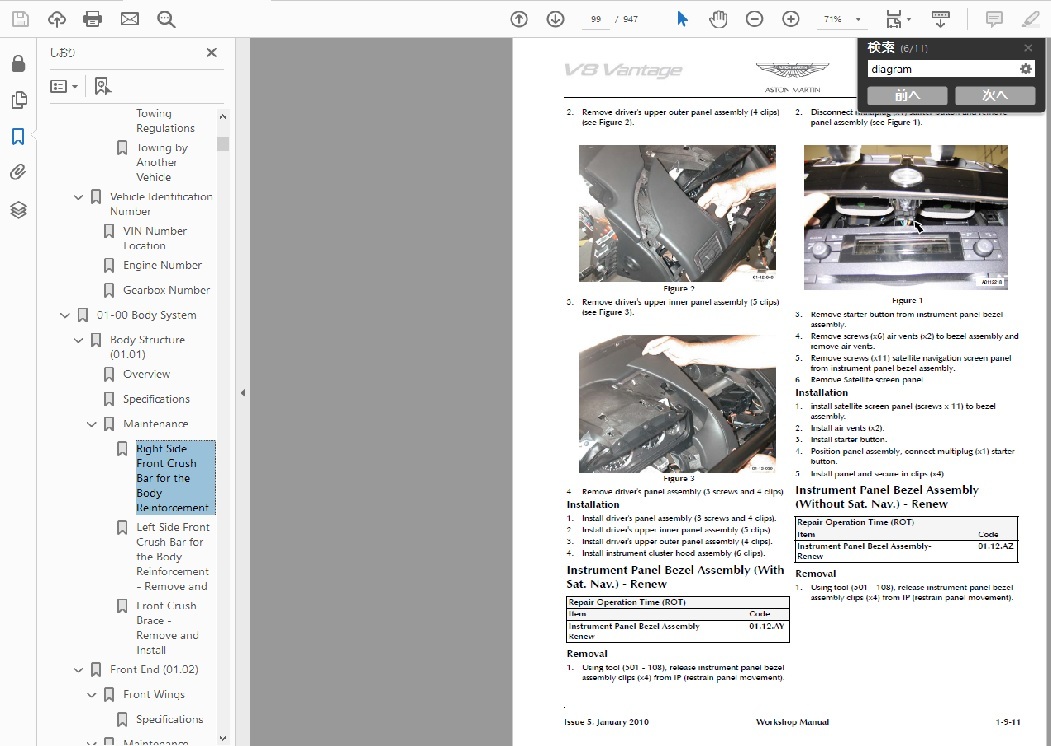Click the zoom in plus icon

tap(791, 19)
